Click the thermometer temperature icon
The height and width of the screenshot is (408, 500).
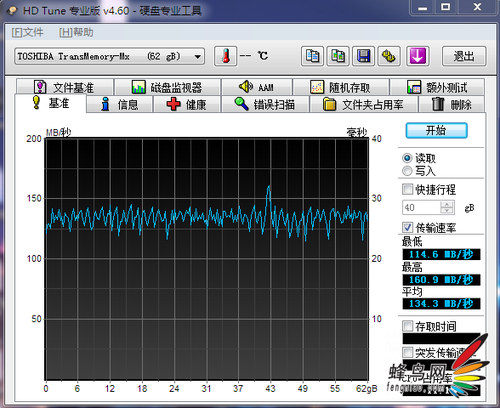click(x=226, y=56)
